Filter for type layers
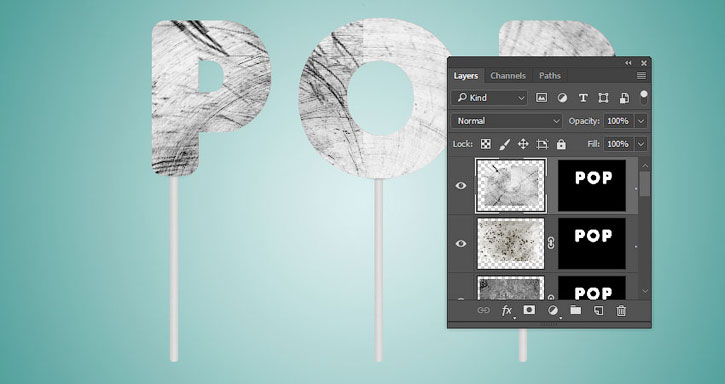The image size is (725, 384). click(583, 98)
